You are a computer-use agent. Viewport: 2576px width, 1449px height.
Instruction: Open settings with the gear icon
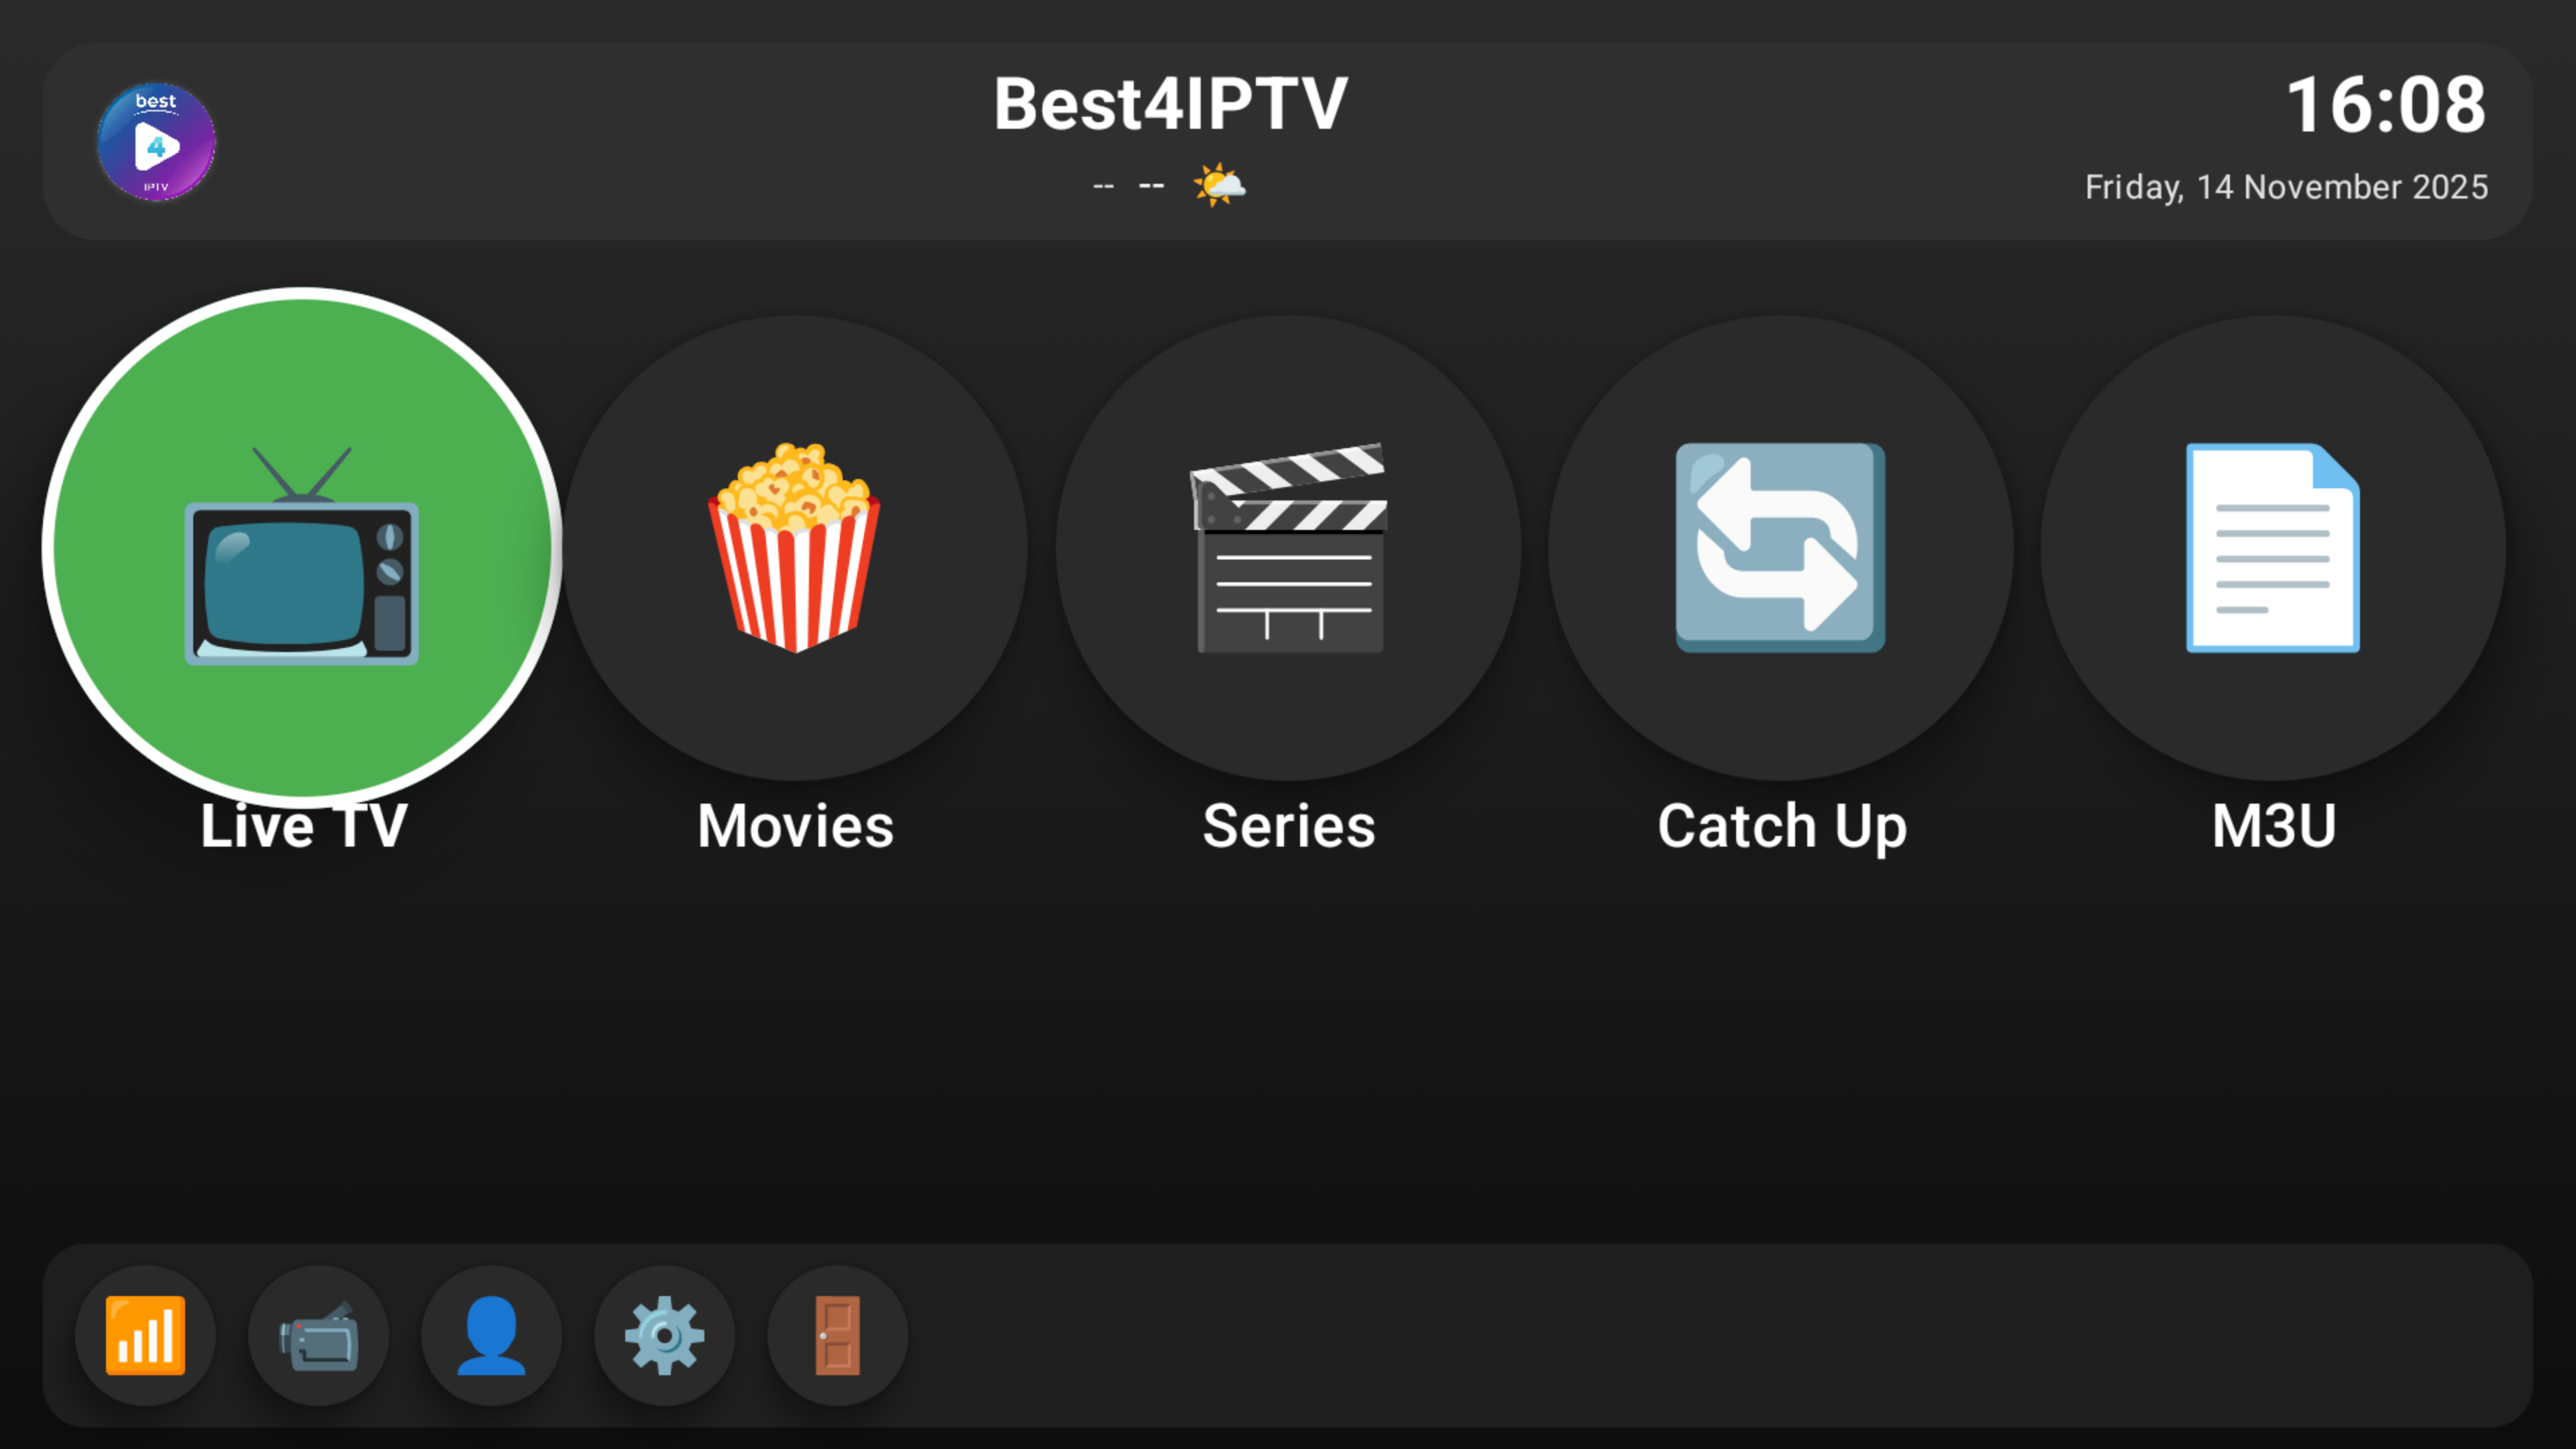(665, 1335)
